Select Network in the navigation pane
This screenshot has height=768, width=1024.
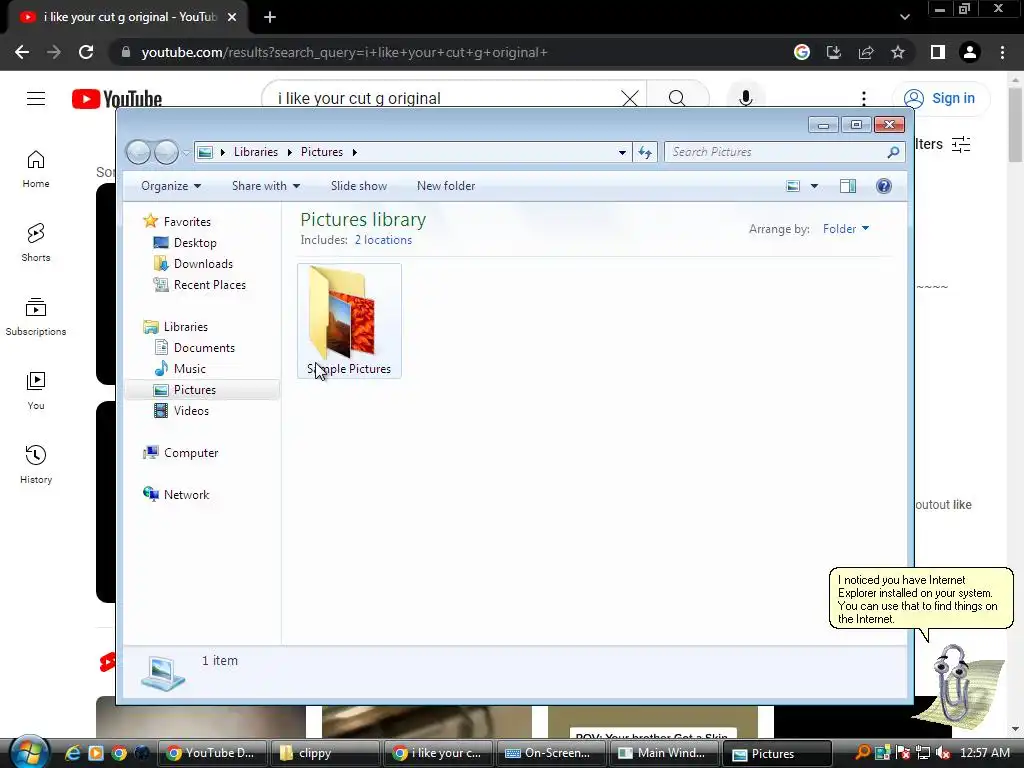pos(186,494)
